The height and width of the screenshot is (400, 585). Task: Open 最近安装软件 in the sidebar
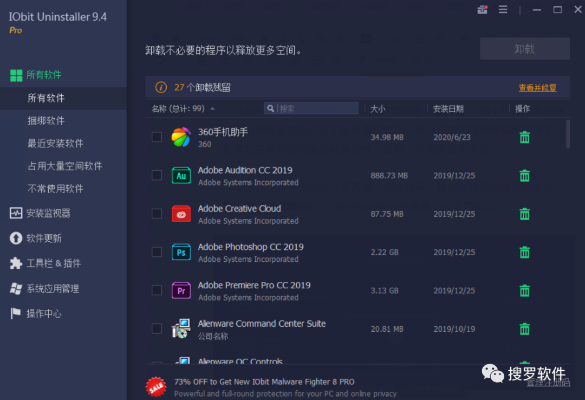click(x=55, y=143)
